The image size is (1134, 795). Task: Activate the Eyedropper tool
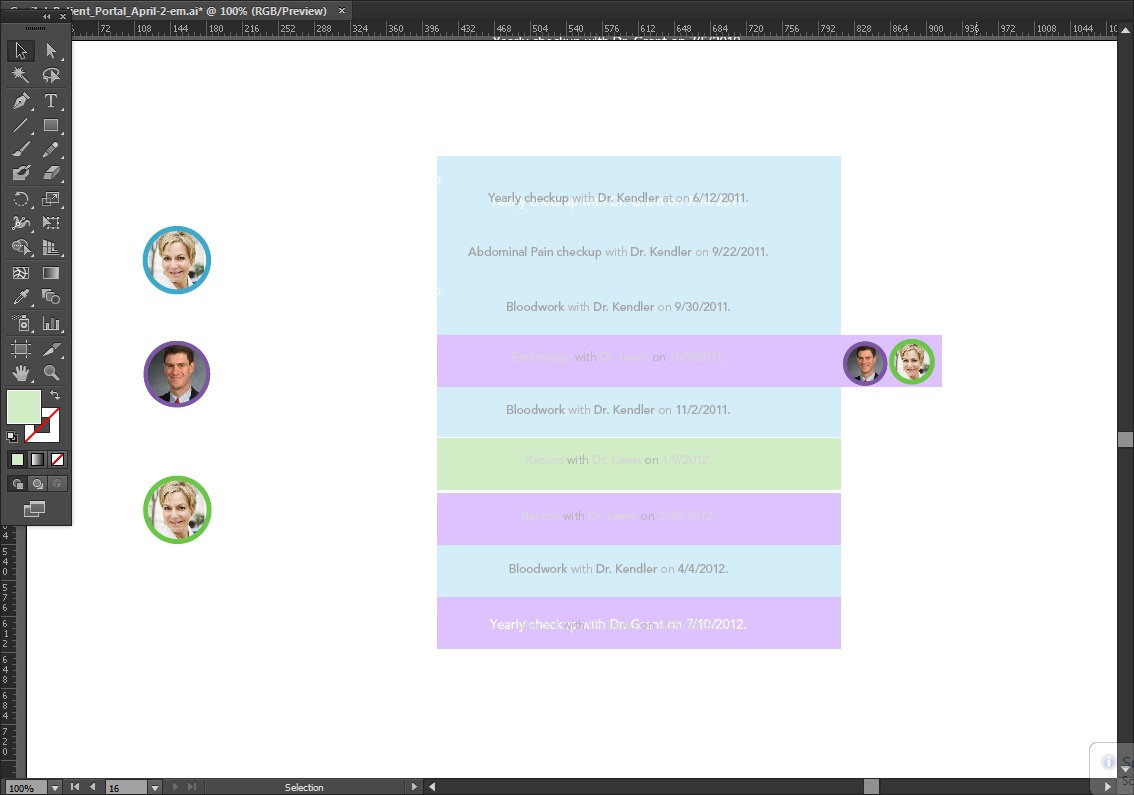tap(20, 297)
